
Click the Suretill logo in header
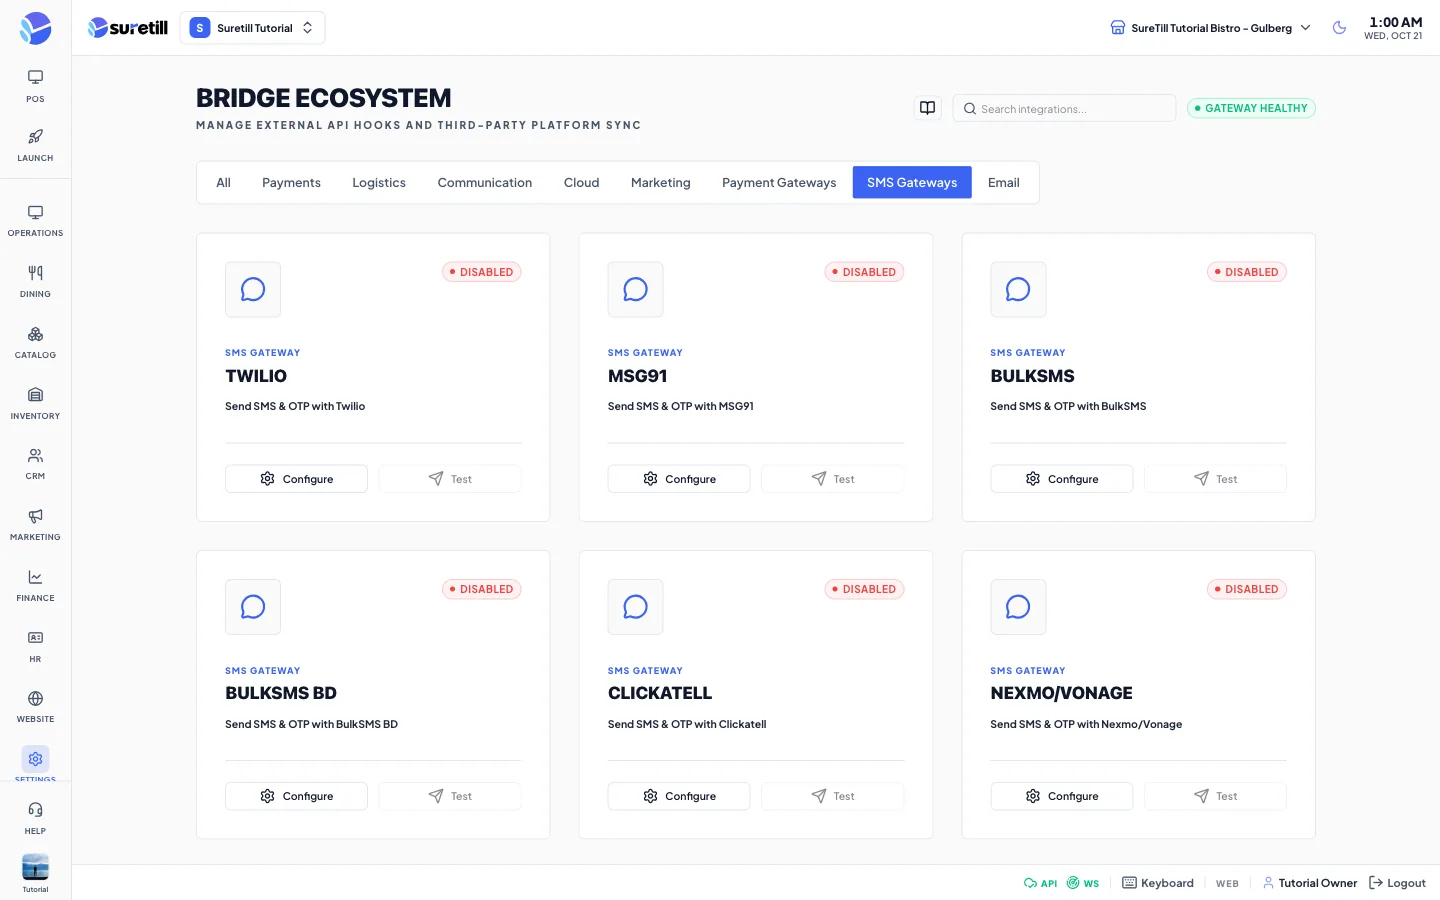128,28
